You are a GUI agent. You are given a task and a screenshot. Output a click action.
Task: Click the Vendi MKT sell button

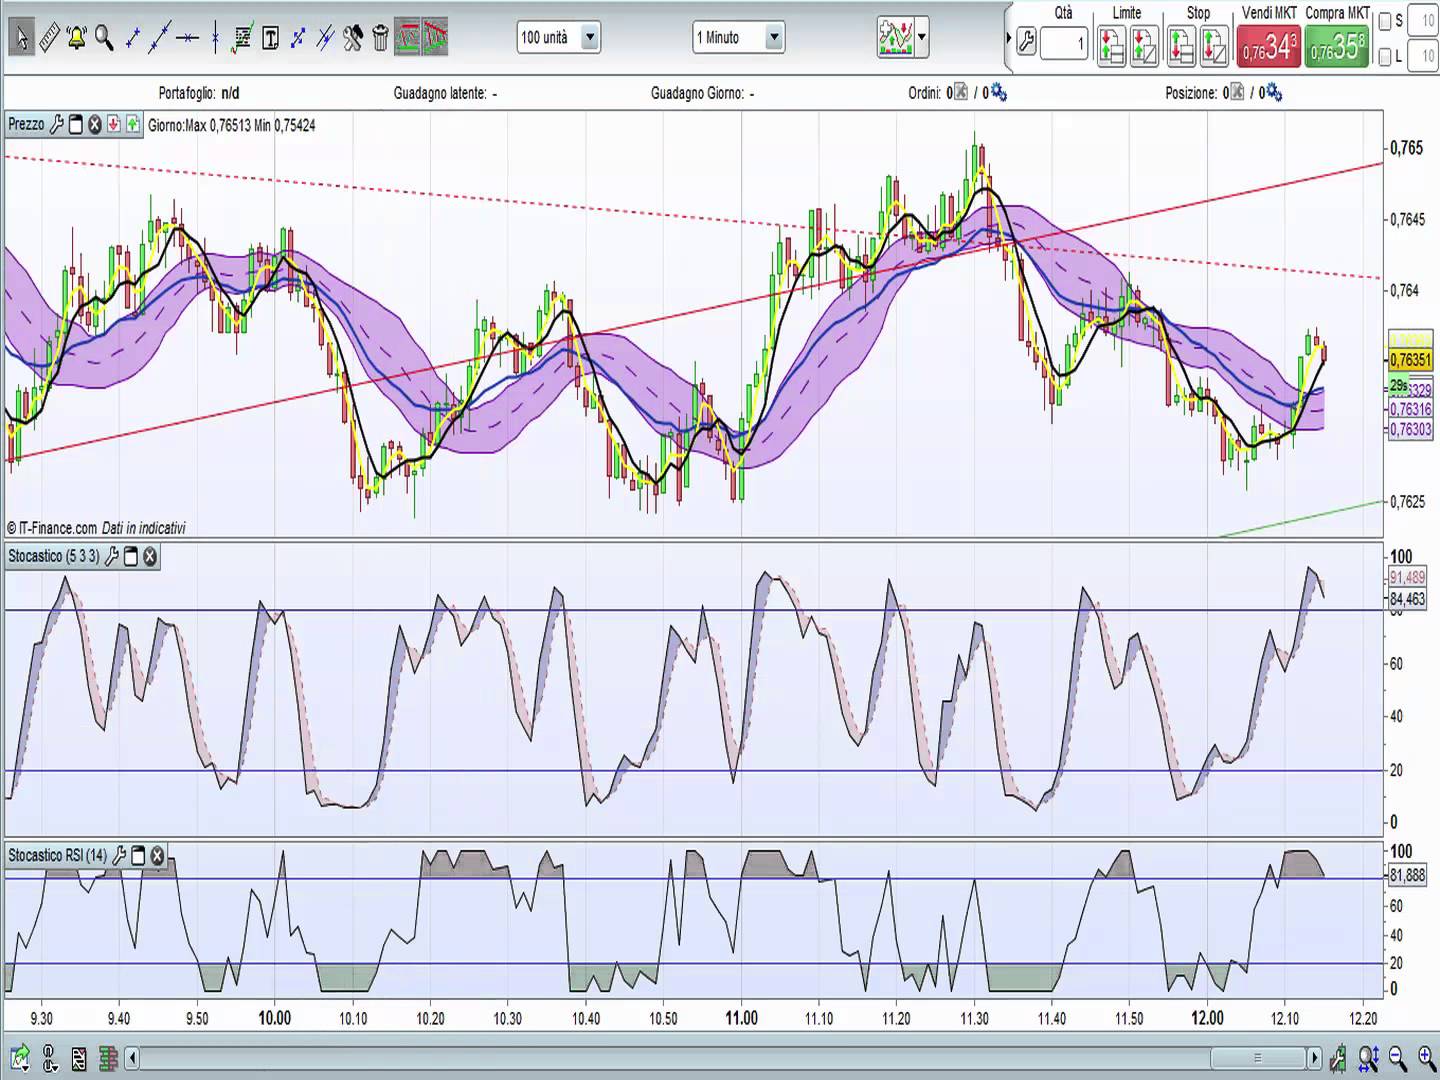[1270, 47]
